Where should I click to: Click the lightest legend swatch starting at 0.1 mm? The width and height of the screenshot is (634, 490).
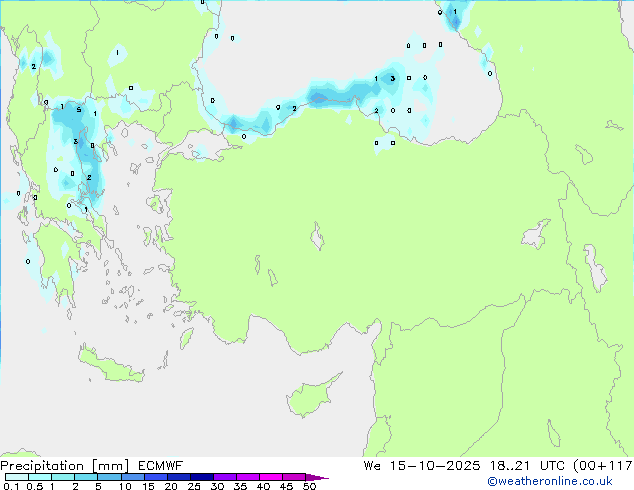[x=17, y=477]
